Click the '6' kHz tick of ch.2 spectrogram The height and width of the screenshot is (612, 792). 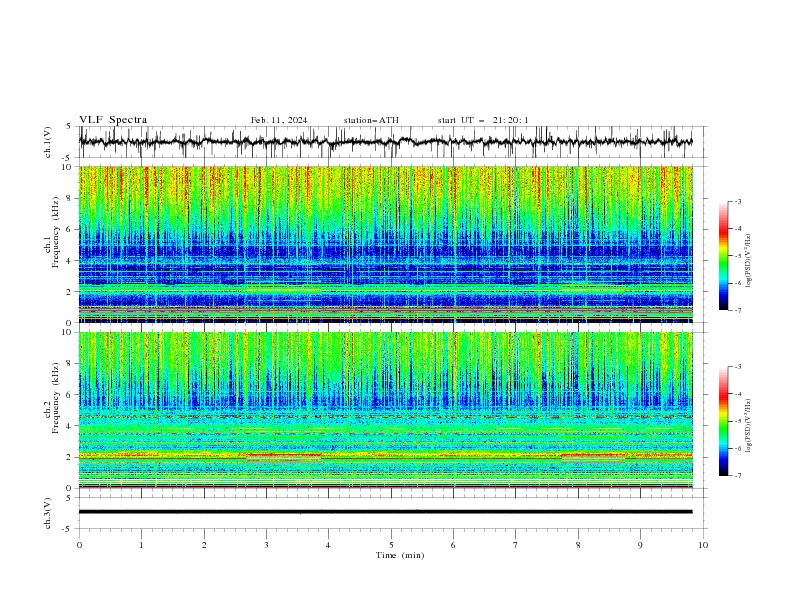(70, 394)
